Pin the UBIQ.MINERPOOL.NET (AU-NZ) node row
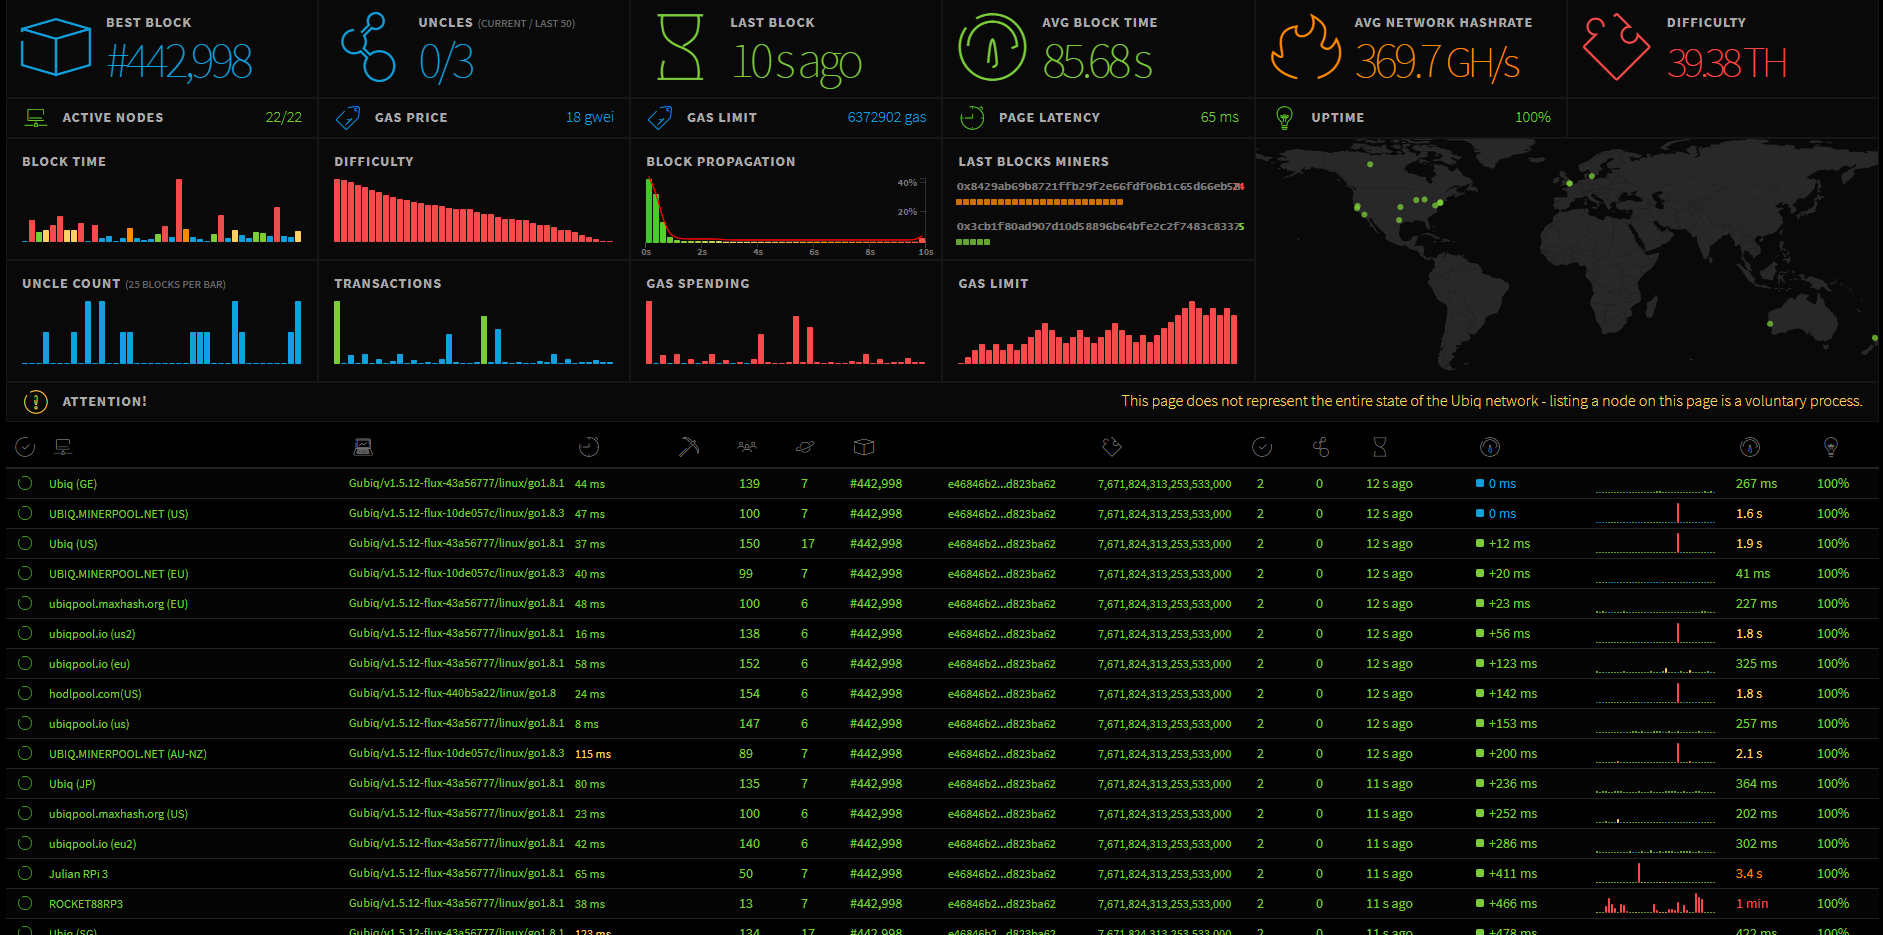1883x935 pixels. point(25,753)
